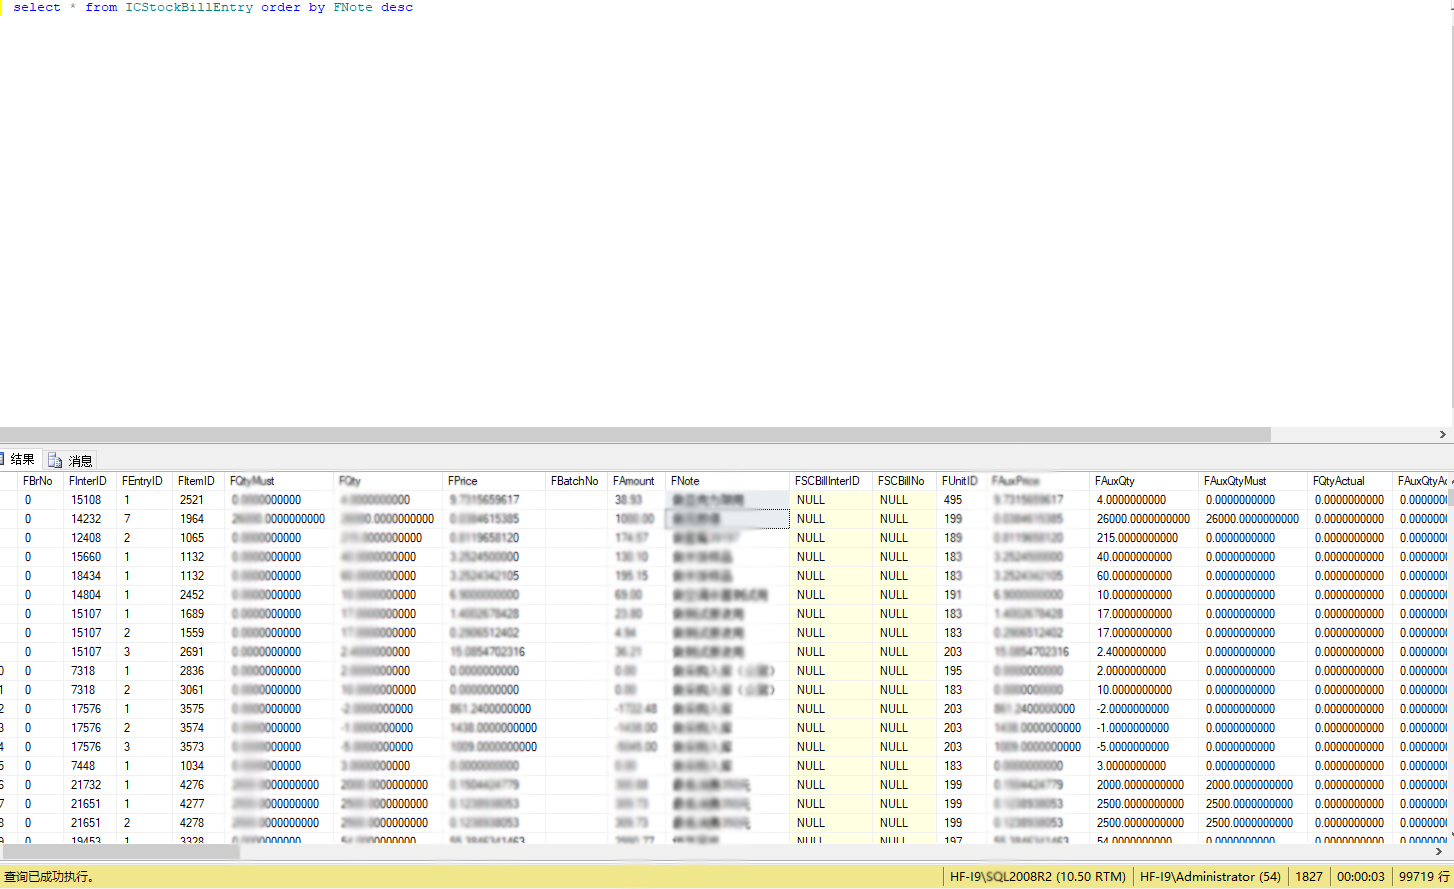
Task: Click the 结果 tab grid icon
Action: pyautogui.click(x=3, y=460)
